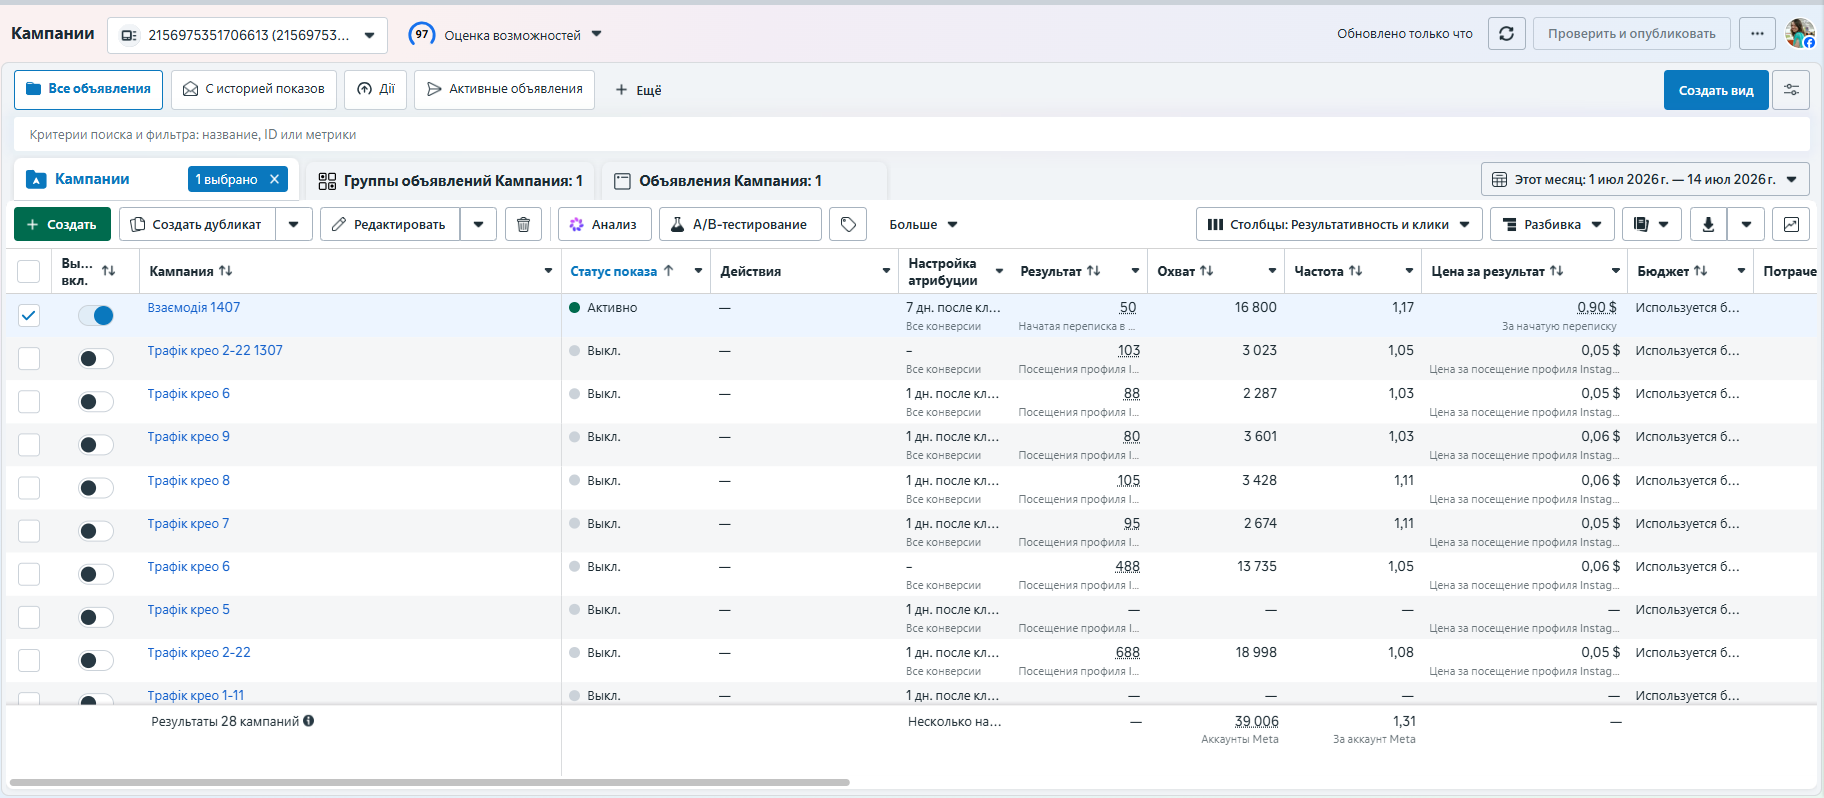Click the A/B-тестирование button

740,225
